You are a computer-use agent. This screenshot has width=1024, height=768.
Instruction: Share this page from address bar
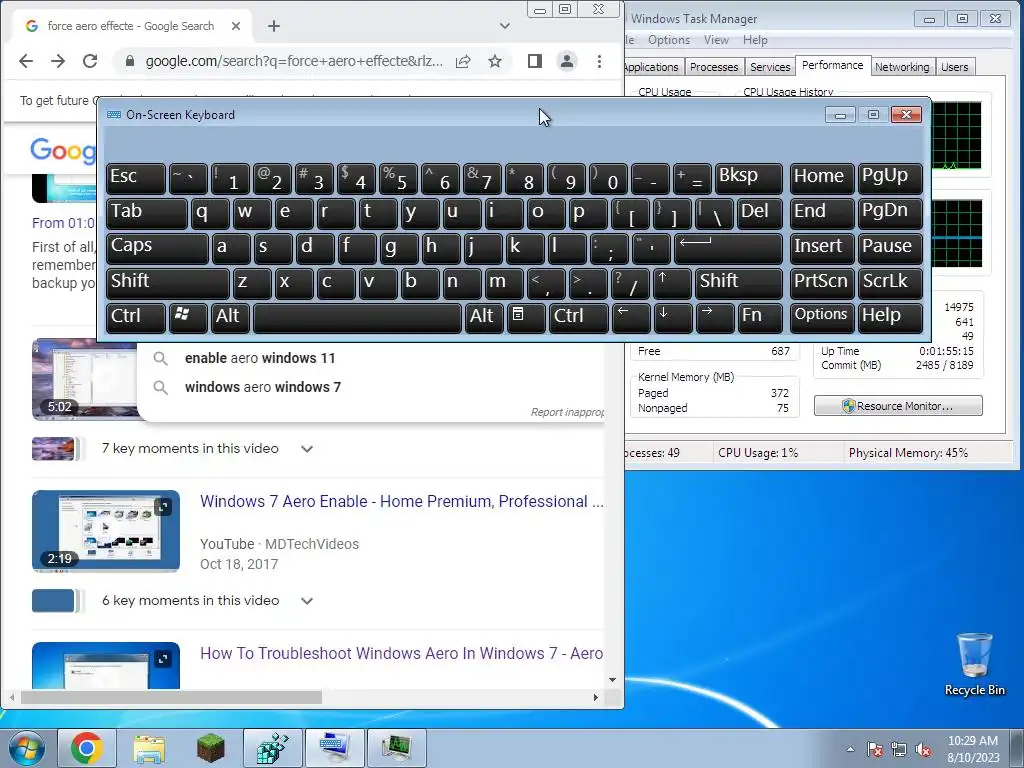pyautogui.click(x=463, y=61)
